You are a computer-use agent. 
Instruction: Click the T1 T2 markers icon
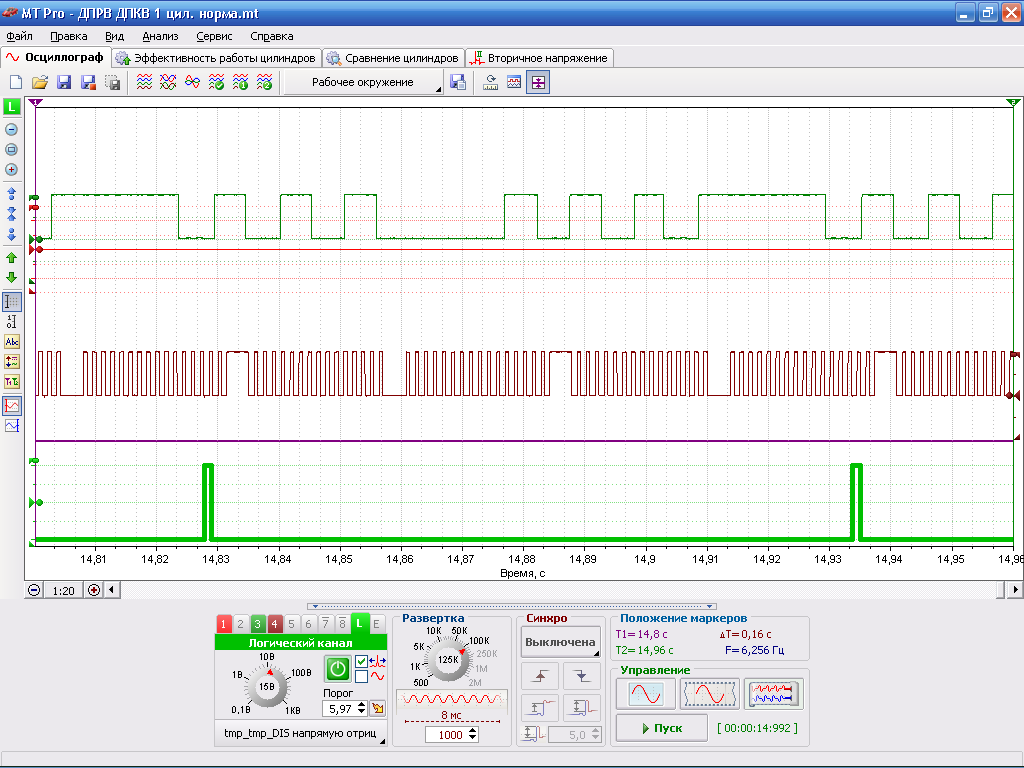12,382
